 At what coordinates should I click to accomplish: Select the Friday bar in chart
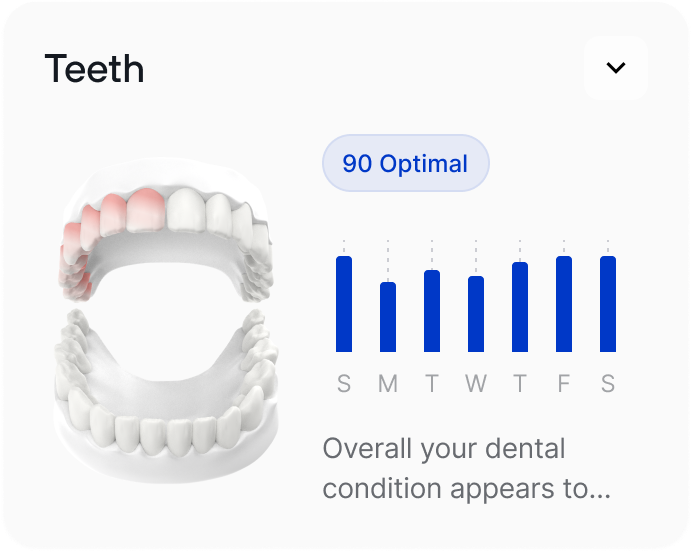point(564,304)
